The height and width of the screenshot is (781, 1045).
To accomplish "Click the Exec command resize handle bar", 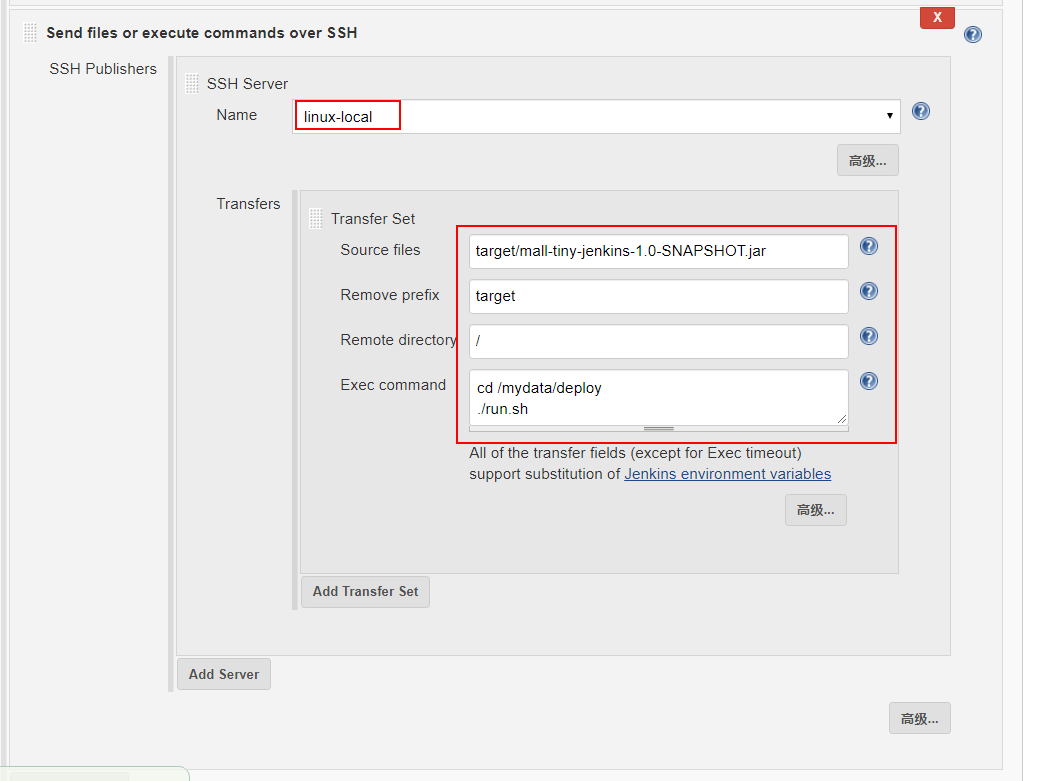I will (x=658, y=428).
